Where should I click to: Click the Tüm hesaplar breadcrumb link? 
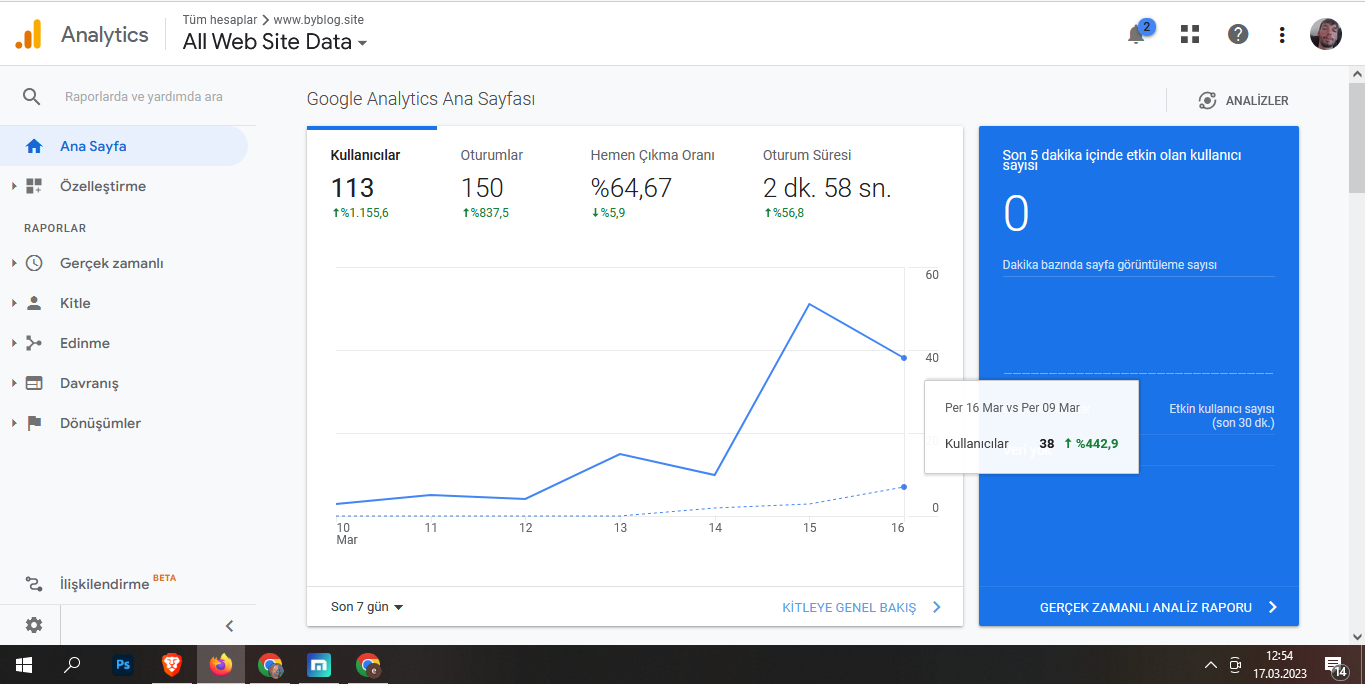tap(219, 19)
